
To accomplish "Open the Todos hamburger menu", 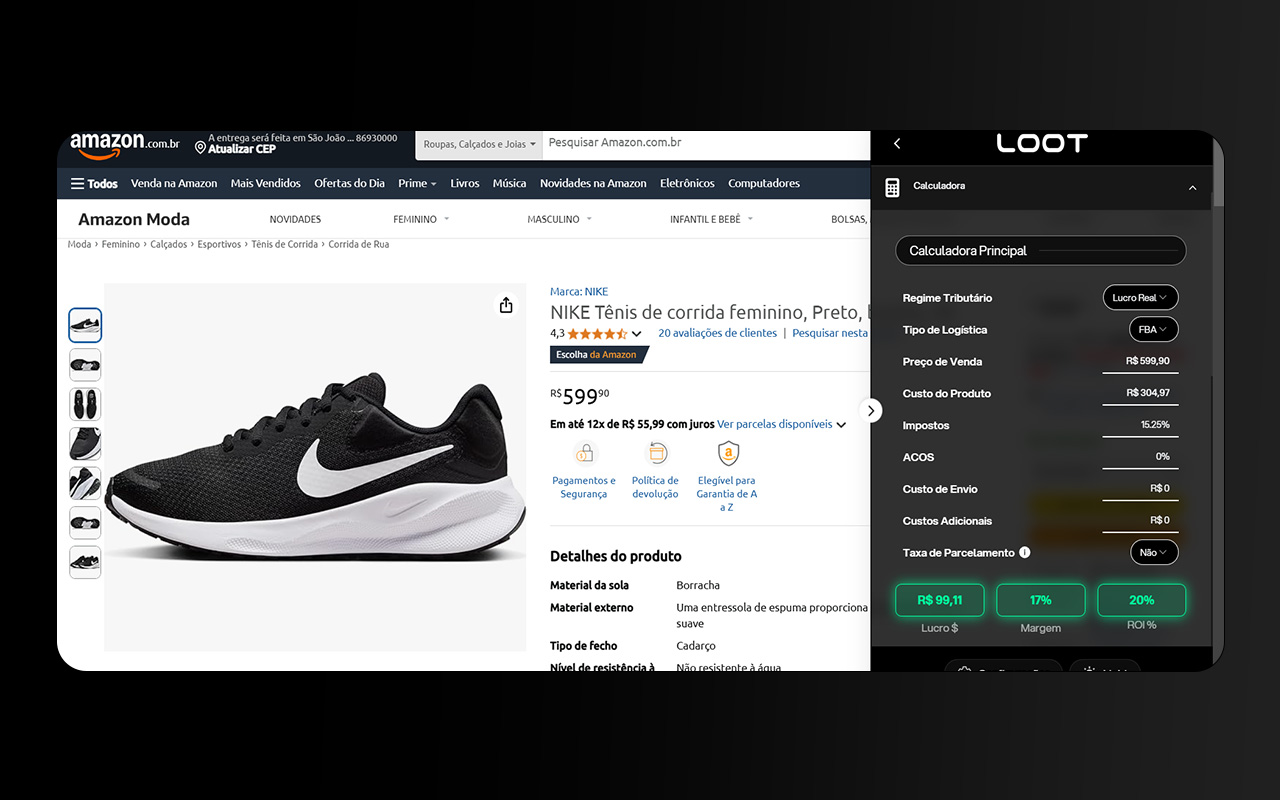I will click(94, 183).
